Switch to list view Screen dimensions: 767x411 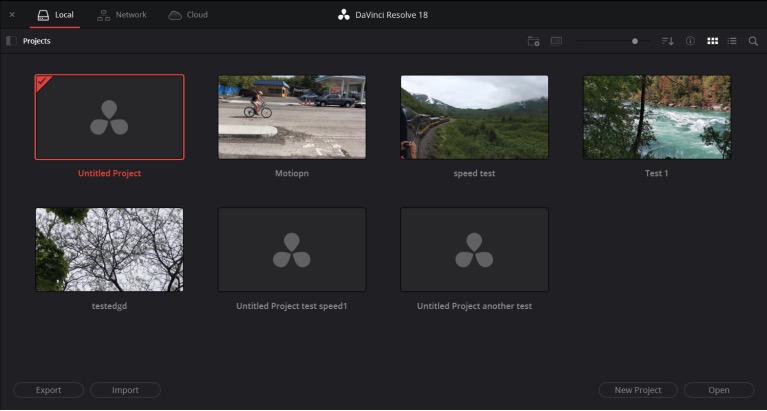click(732, 41)
